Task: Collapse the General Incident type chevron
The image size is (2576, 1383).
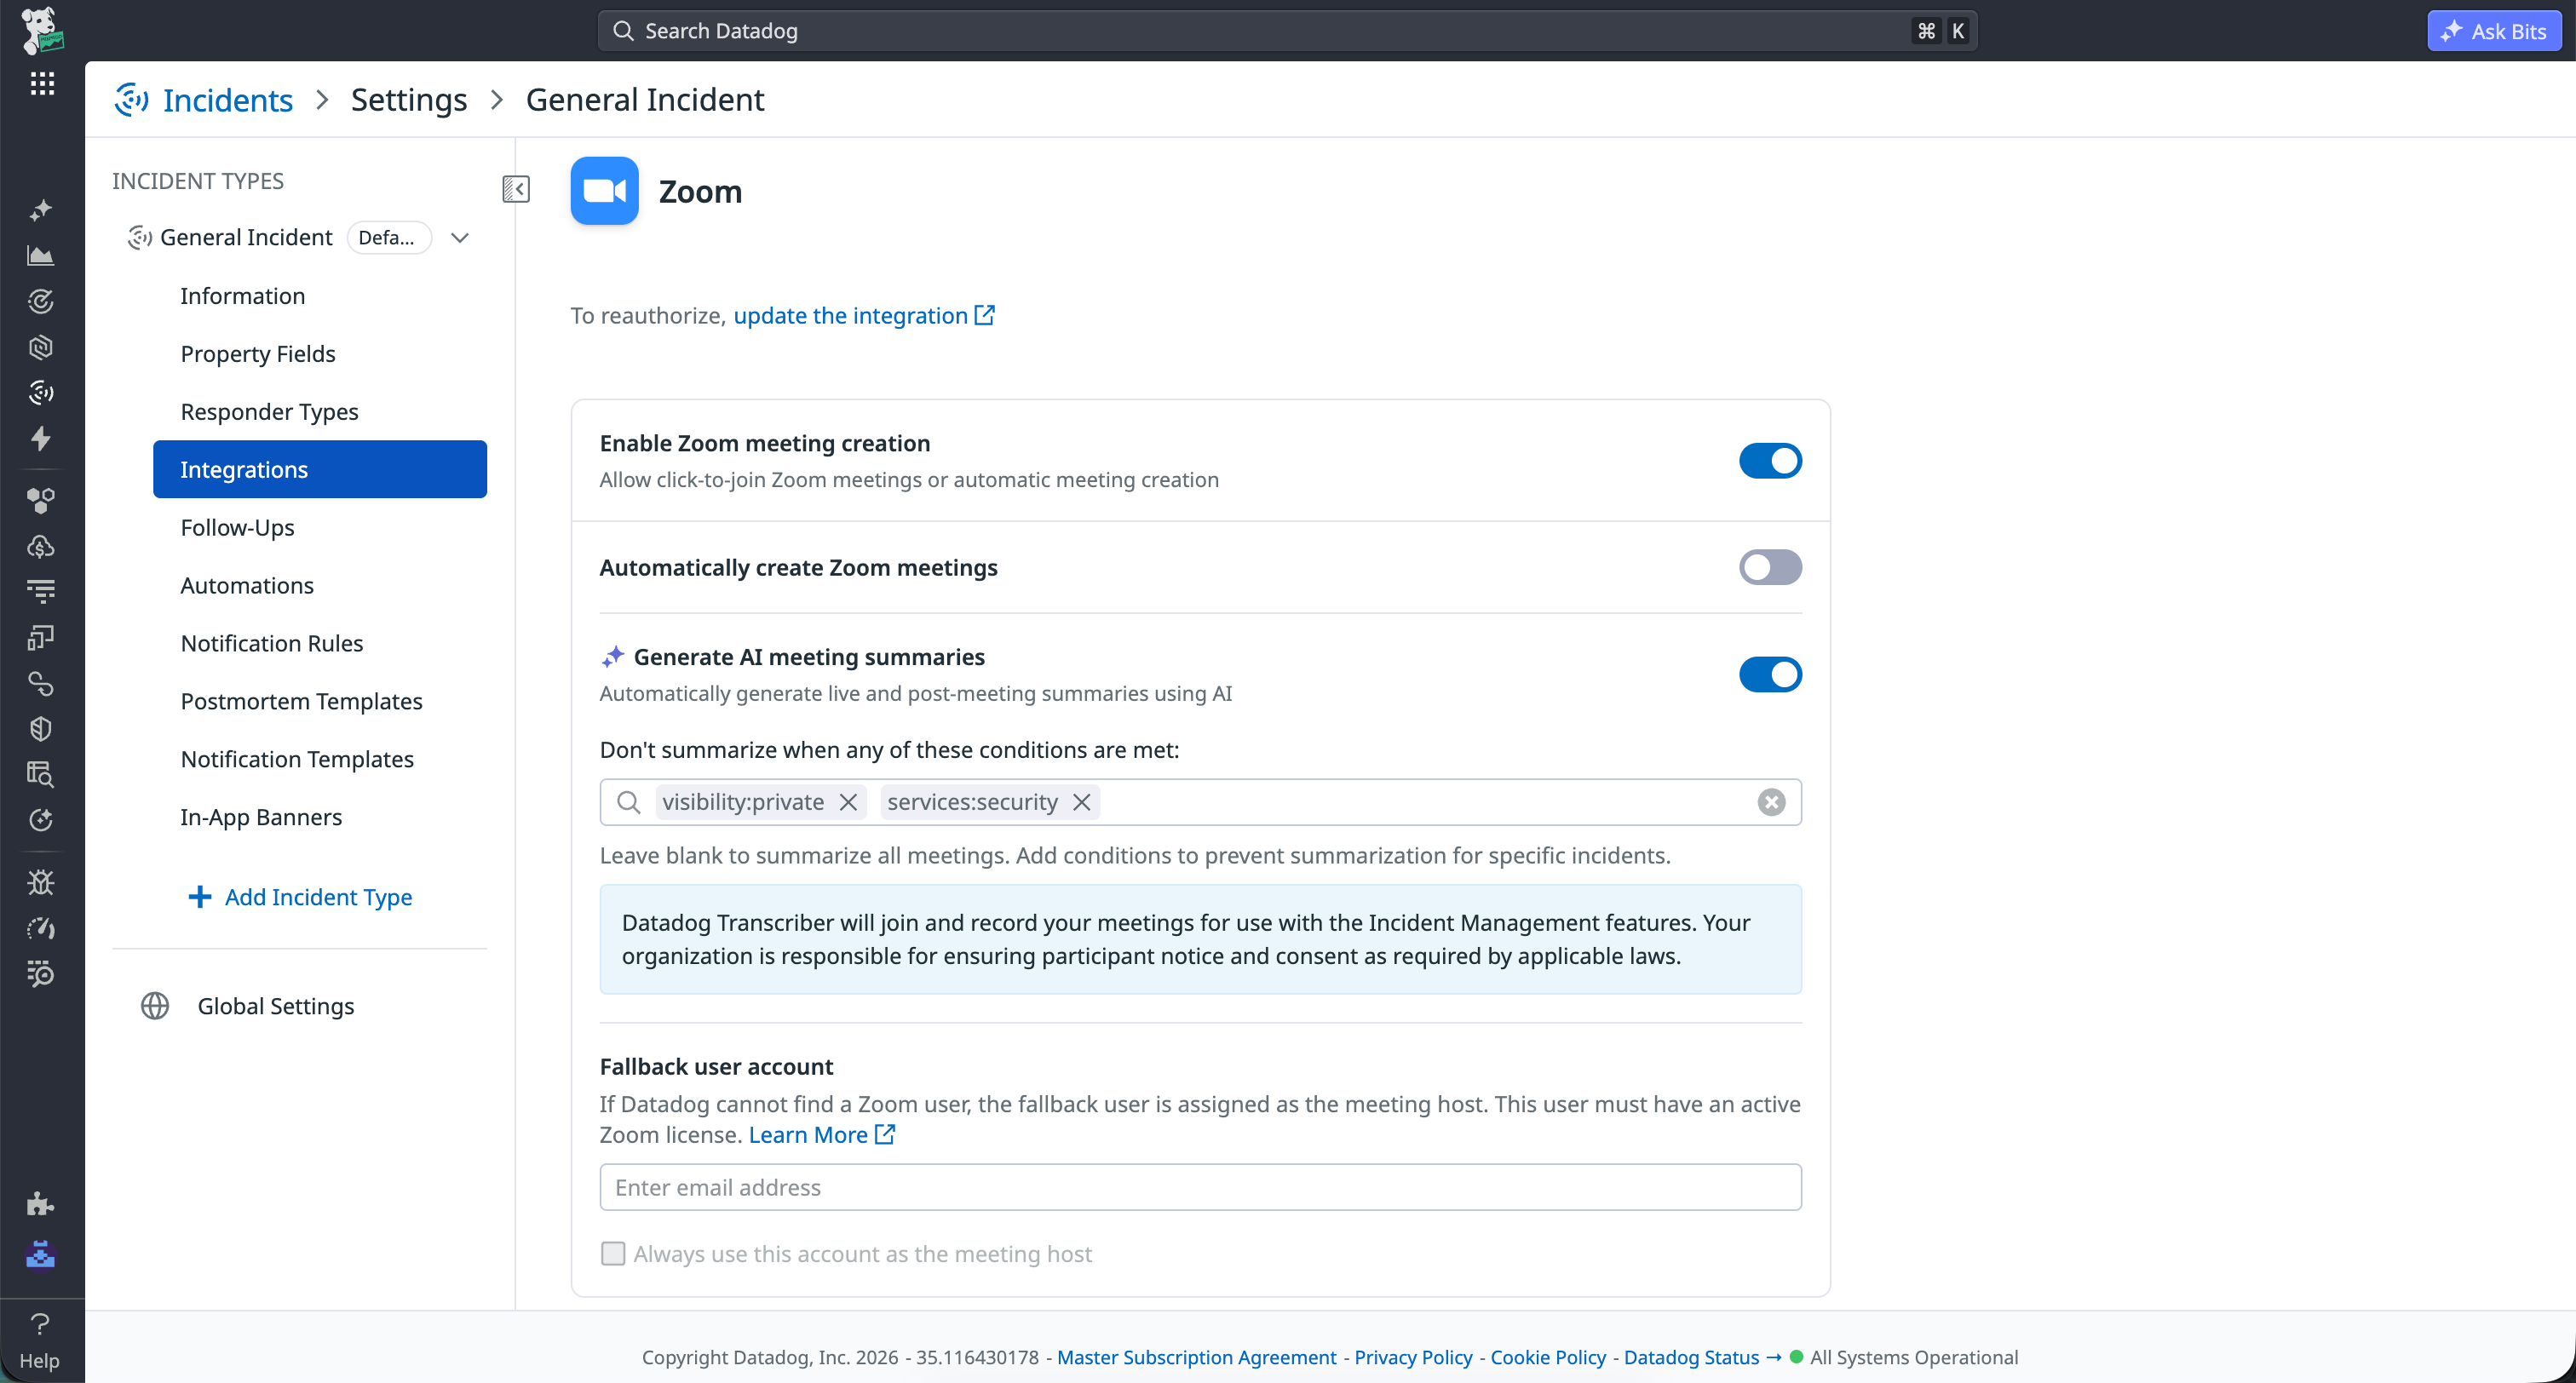Action: pyautogui.click(x=460, y=238)
